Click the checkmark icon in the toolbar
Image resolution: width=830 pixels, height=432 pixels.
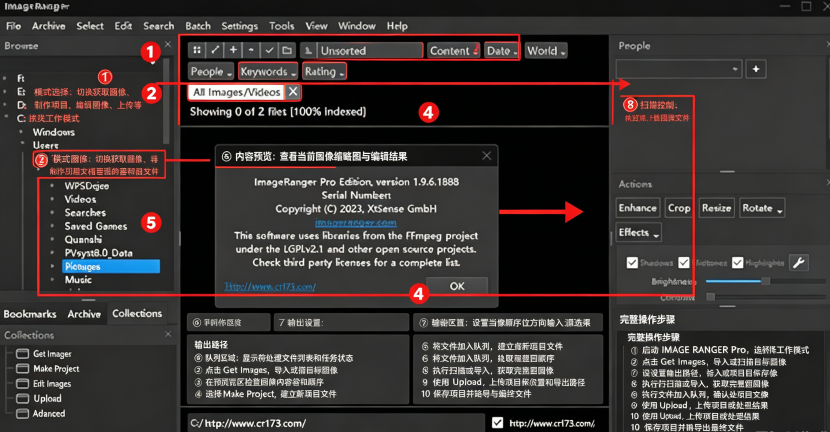tap(269, 50)
